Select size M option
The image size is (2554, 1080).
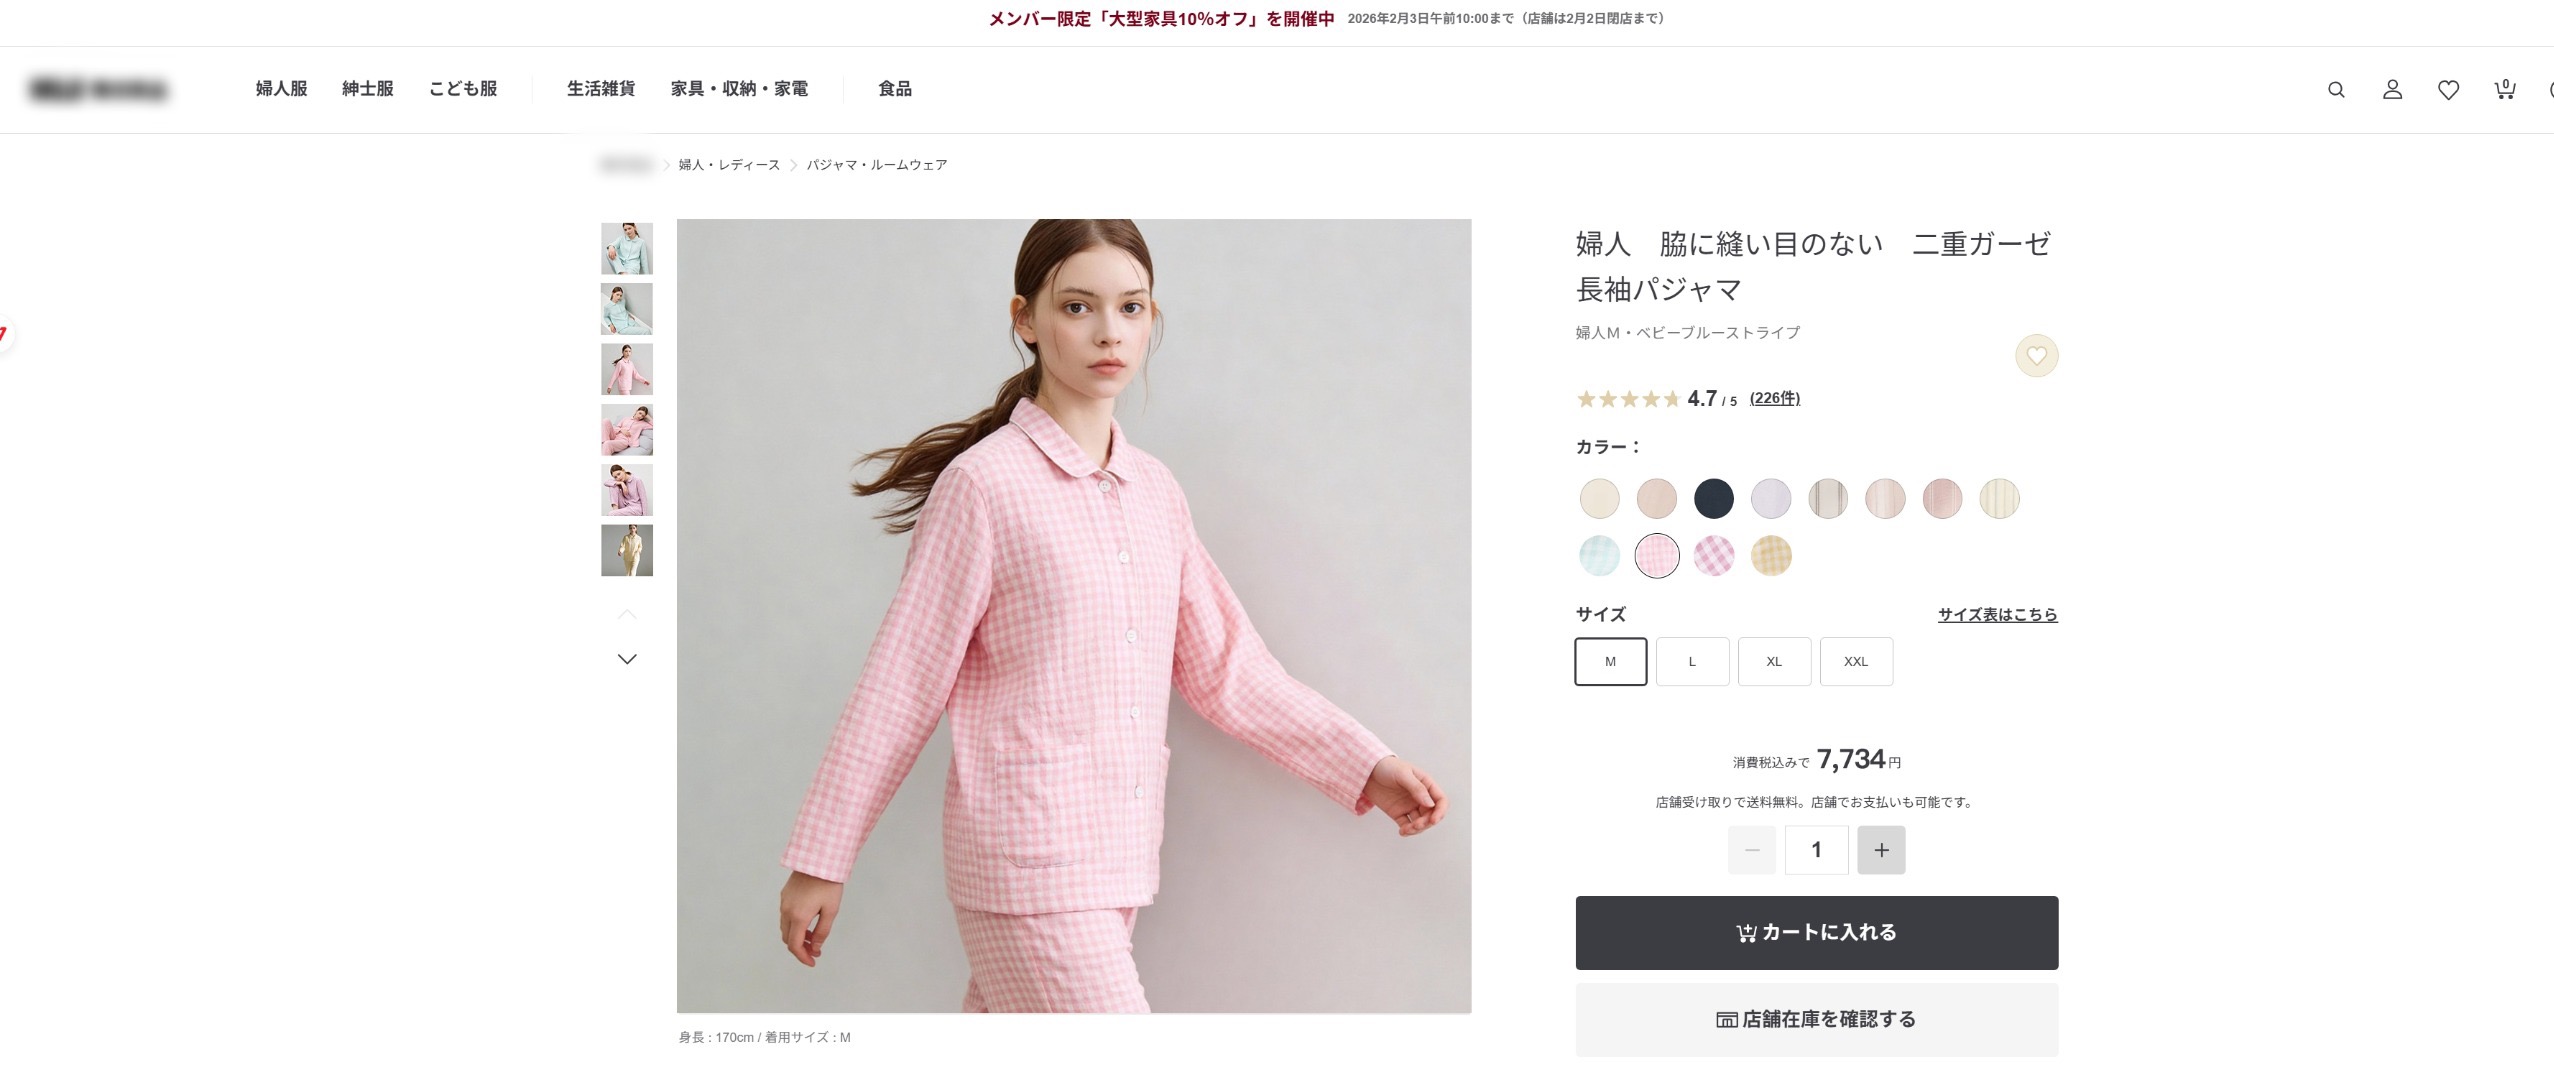click(x=1610, y=661)
